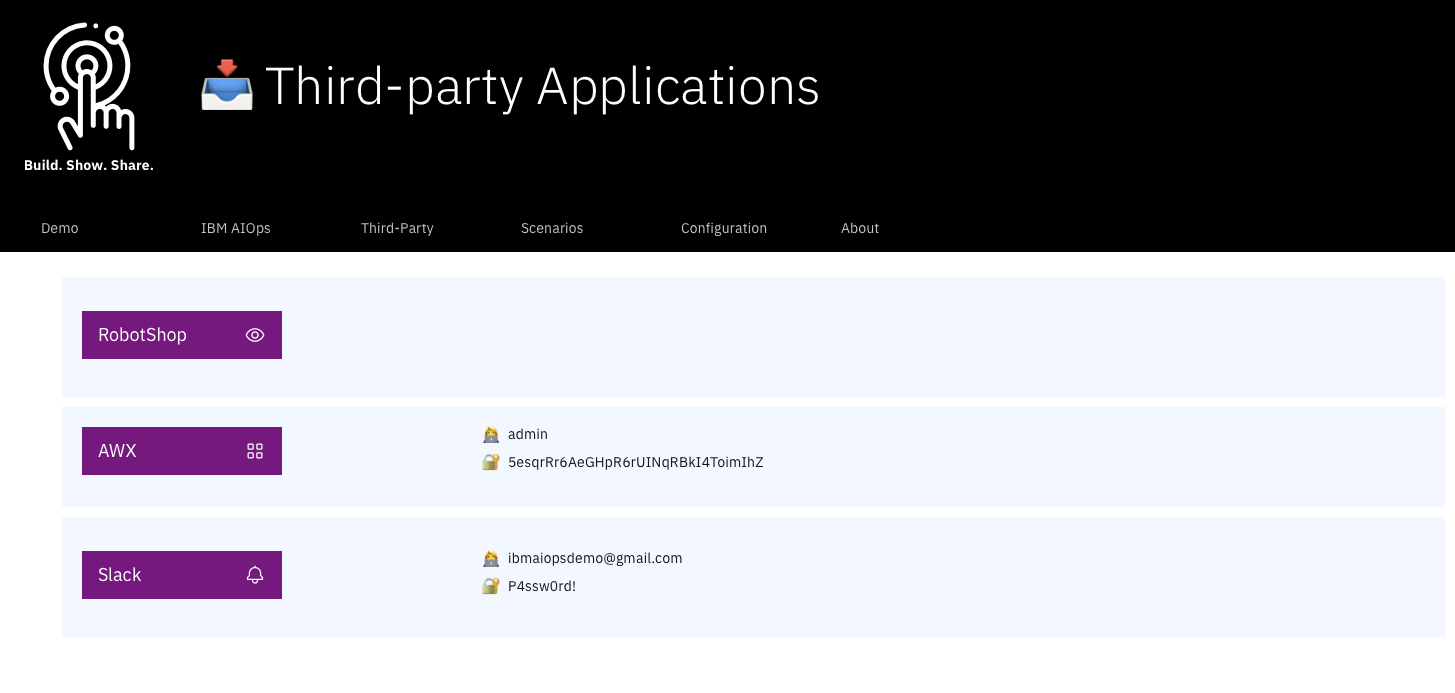Open the Scenarios menu
The width and height of the screenshot is (1455, 693).
552,228
